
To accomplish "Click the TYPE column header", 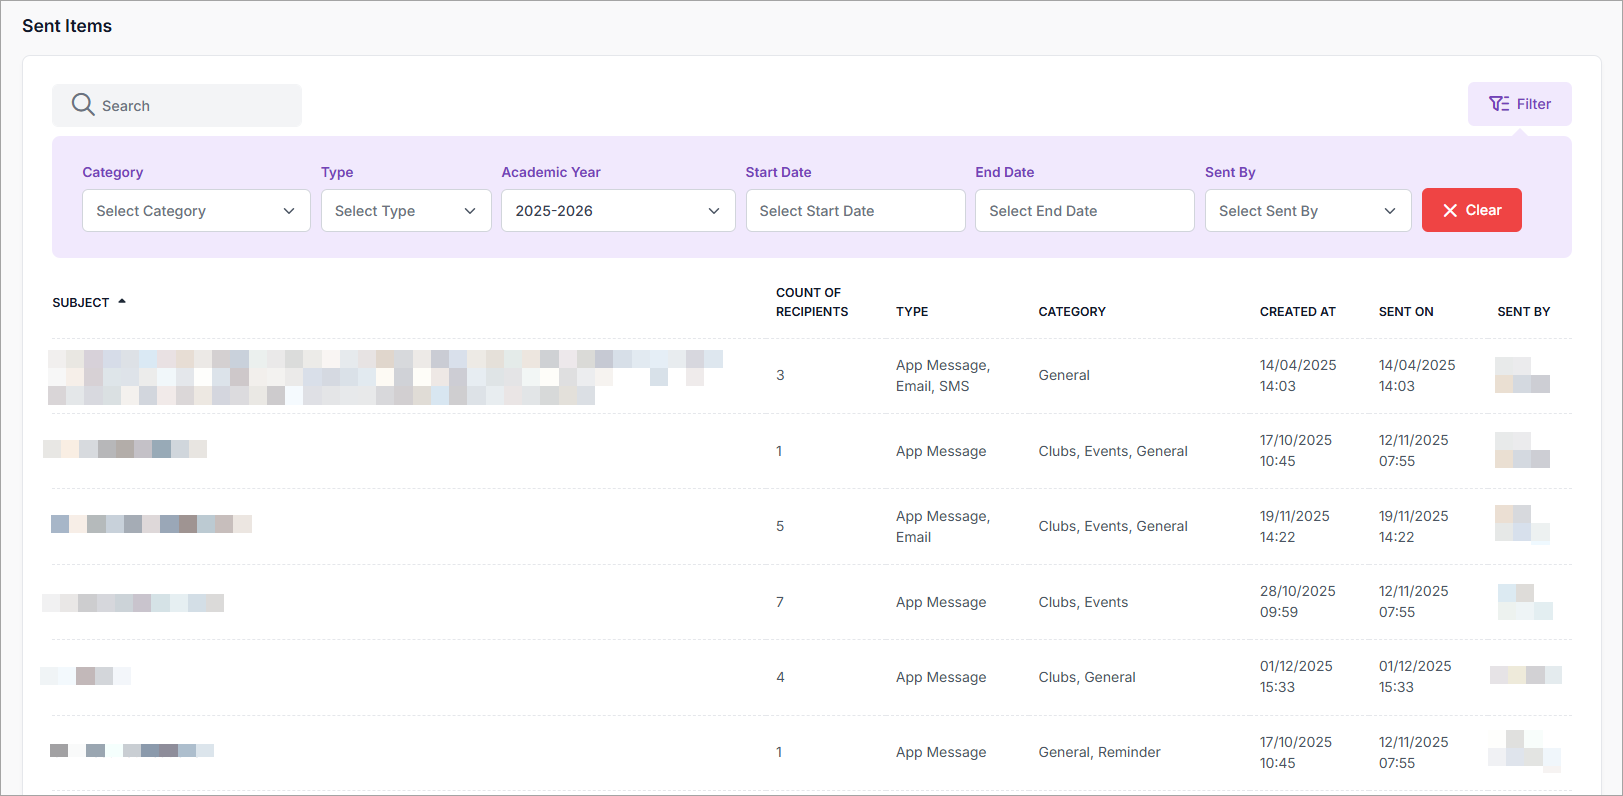I will (x=912, y=312).
